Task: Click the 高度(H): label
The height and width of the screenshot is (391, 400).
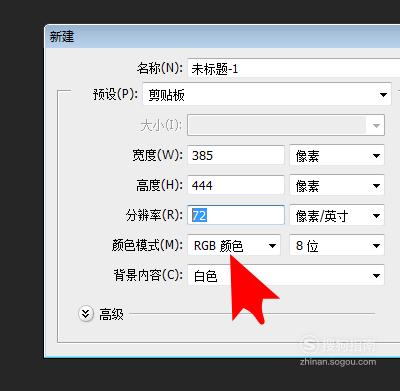Action: [159, 185]
